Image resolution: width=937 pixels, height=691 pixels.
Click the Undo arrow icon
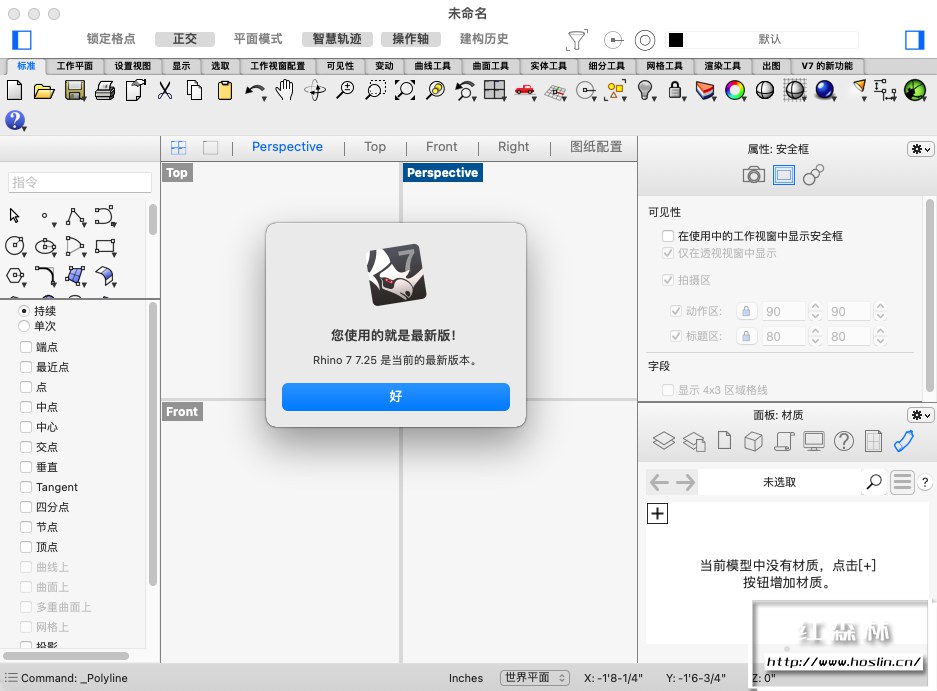(255, 91)
